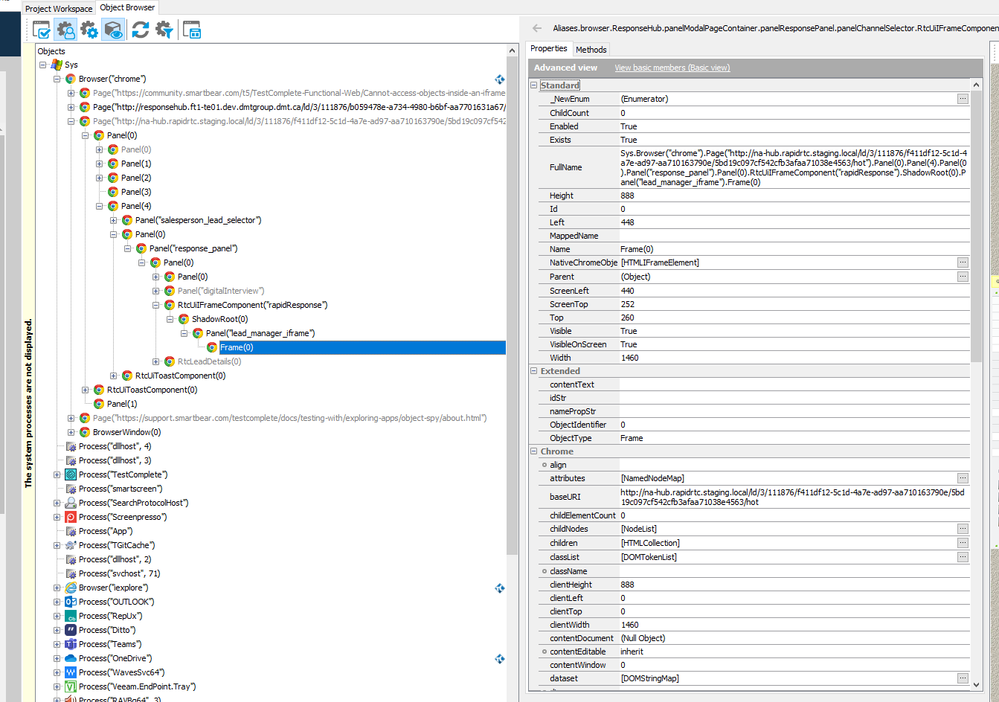The image size is (999, 702).
Task: Collapse the RtcUiIFrameComponent("rapidResponse") node
Action: pos(155,305)
